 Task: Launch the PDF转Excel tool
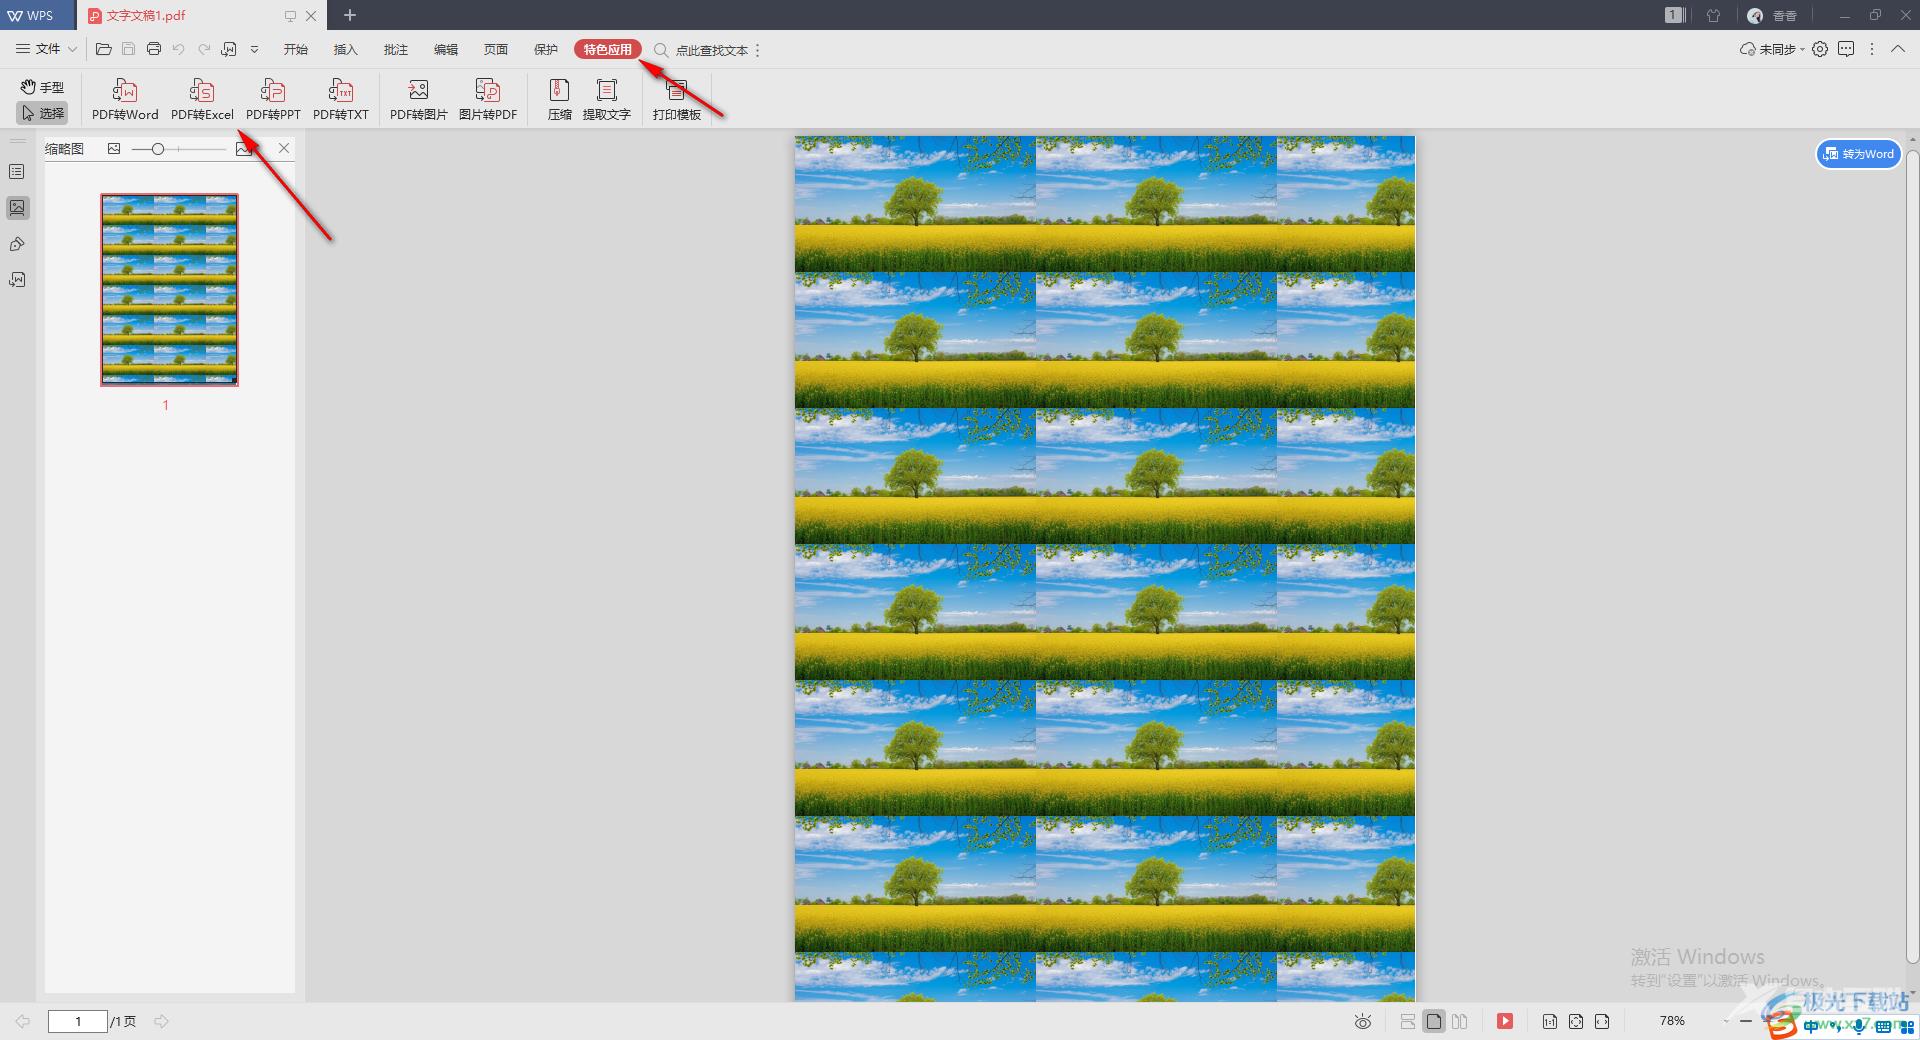point(202,100)
